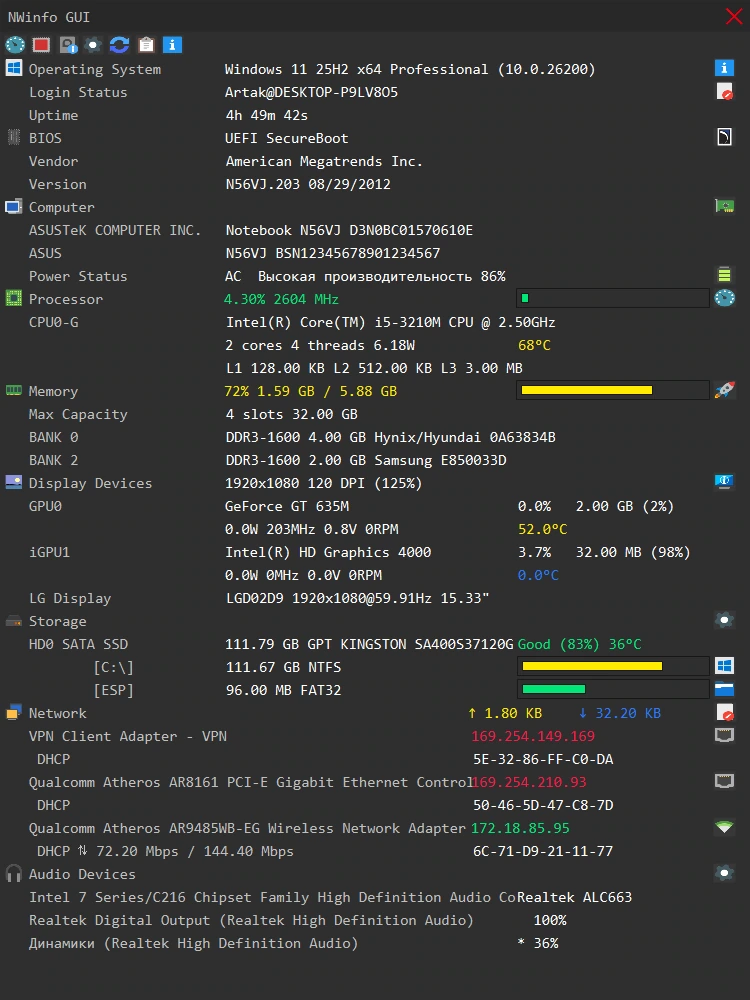
Task: Click the '[ESP]' partition label
Action: pos(114,690)
